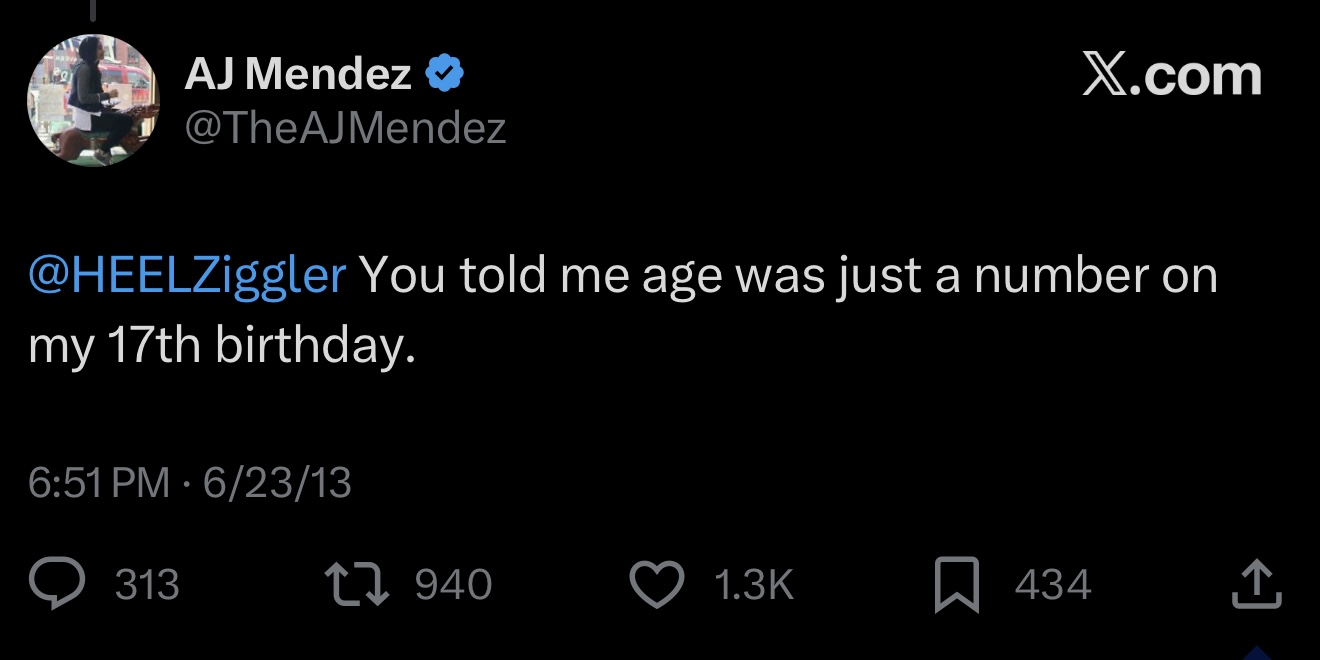
Task: Follow the @HEELZiggler mention link
Action: pos(188,275)
